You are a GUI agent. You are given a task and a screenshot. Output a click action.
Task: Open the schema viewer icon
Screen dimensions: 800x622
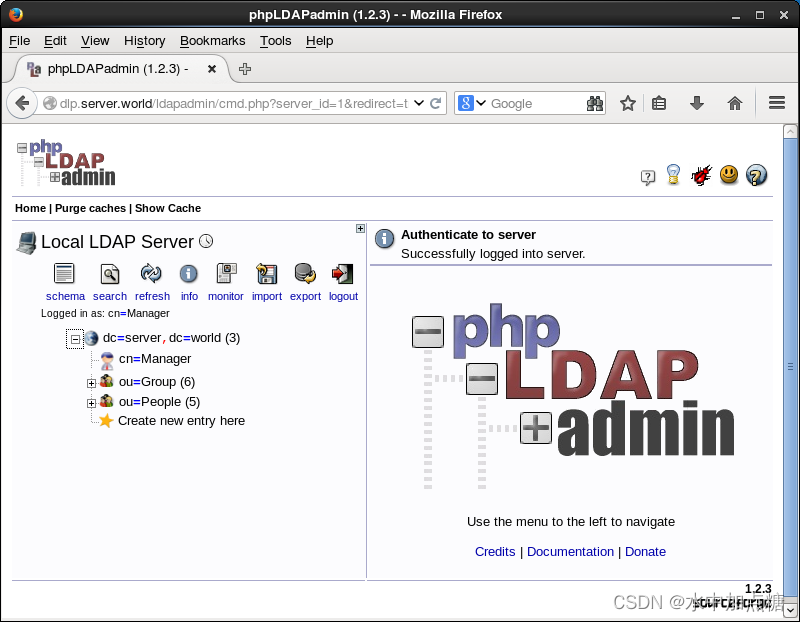[64, 273]
